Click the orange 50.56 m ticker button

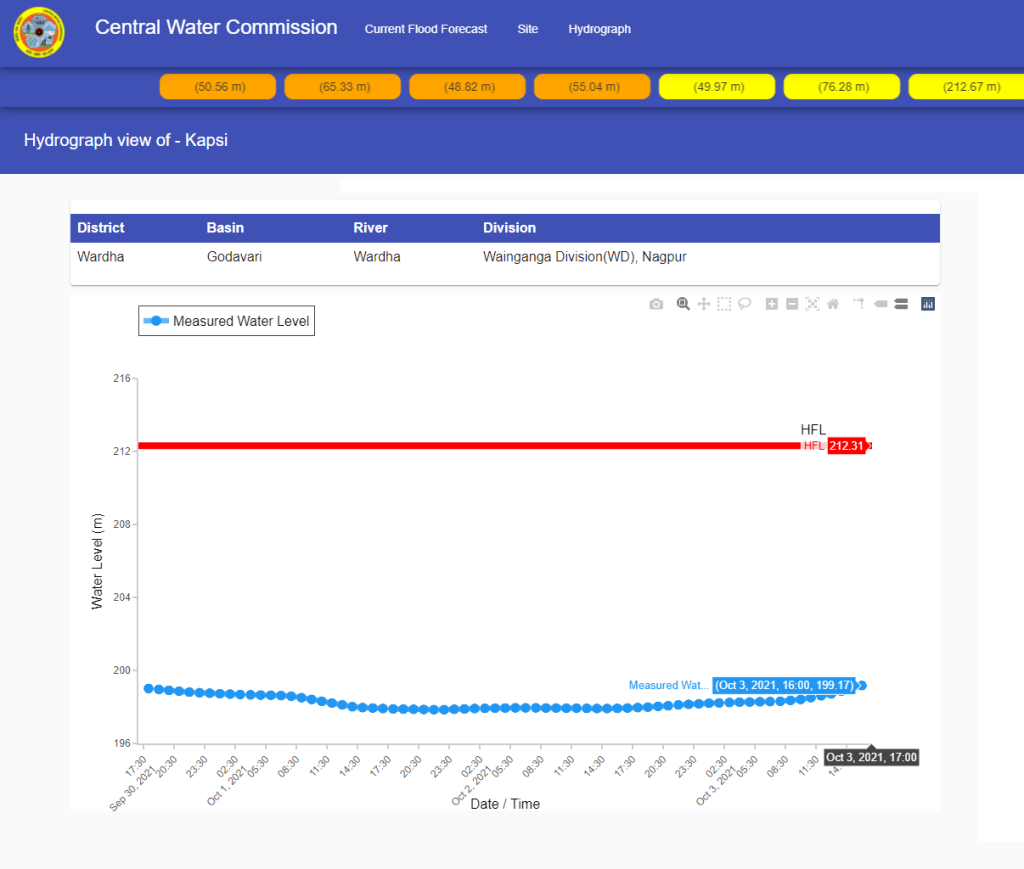pyautogui.click(x=217, y=87)
